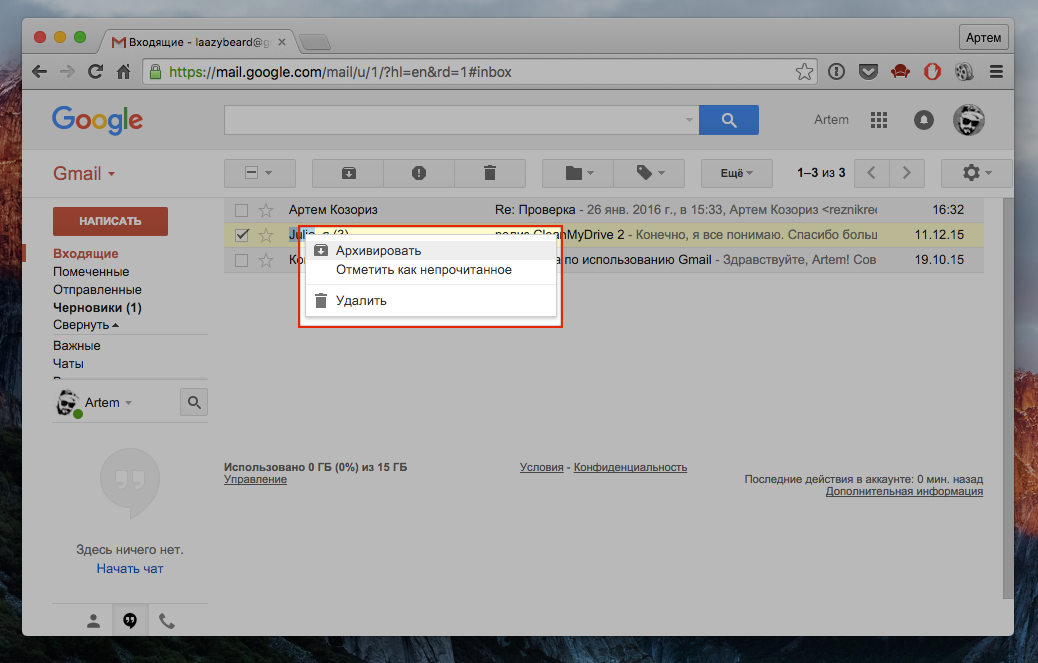Click the Archive icon in the toolbar
This screenshot has height=663, width=1038.
coord(348,173)
